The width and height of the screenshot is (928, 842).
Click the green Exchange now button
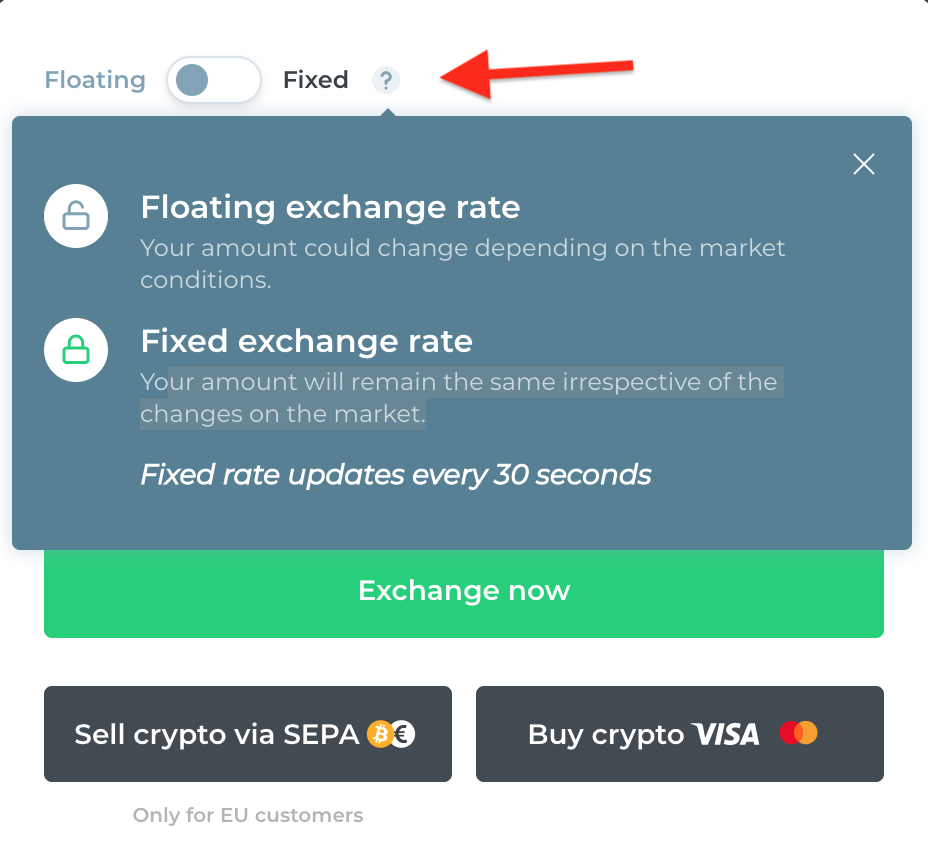click(464, 593)
